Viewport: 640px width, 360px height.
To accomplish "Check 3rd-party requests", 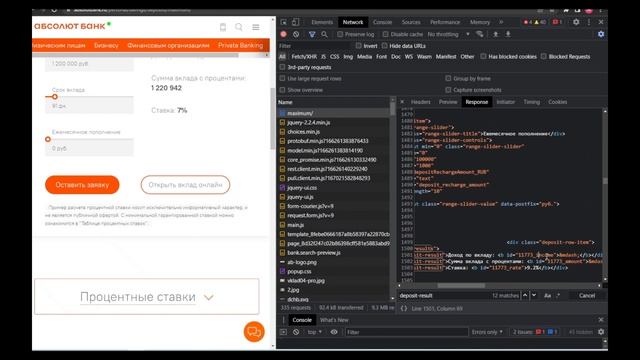I will [x=282, y=67].
